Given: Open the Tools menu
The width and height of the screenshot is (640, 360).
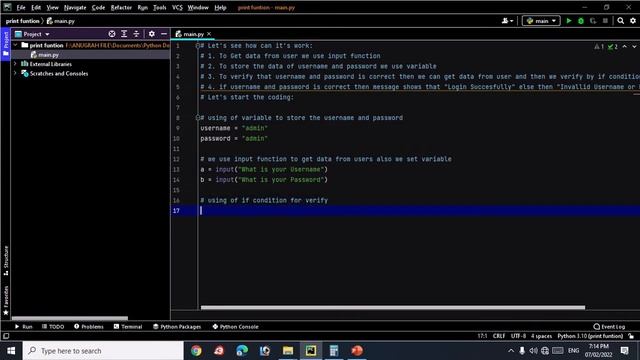Looking at the screenshot, I should 160,7.
